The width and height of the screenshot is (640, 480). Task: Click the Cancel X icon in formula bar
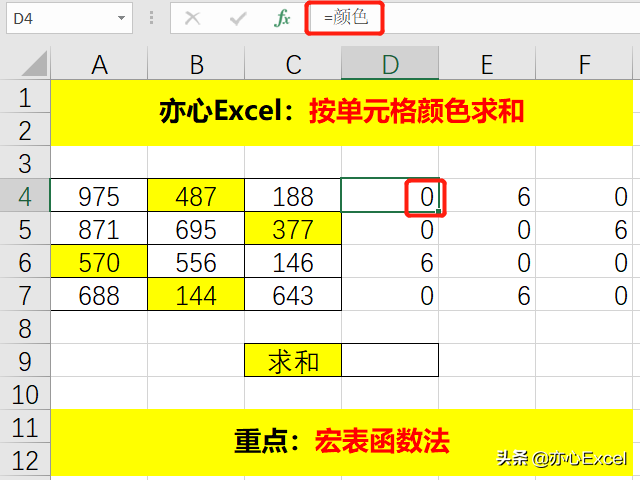pos(192,18)
